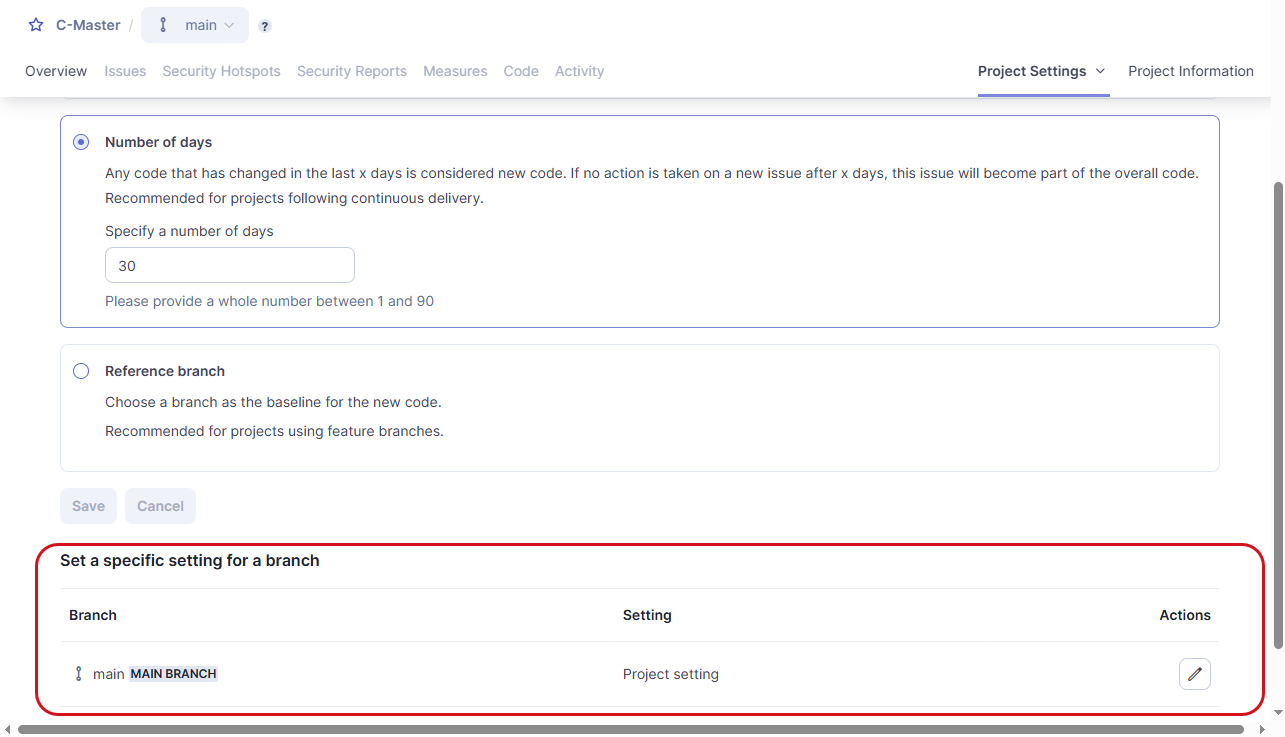Click the pencil icon to edit main branch setting
Viewport: 1285px width, 737px height.
pos(1194,673)
